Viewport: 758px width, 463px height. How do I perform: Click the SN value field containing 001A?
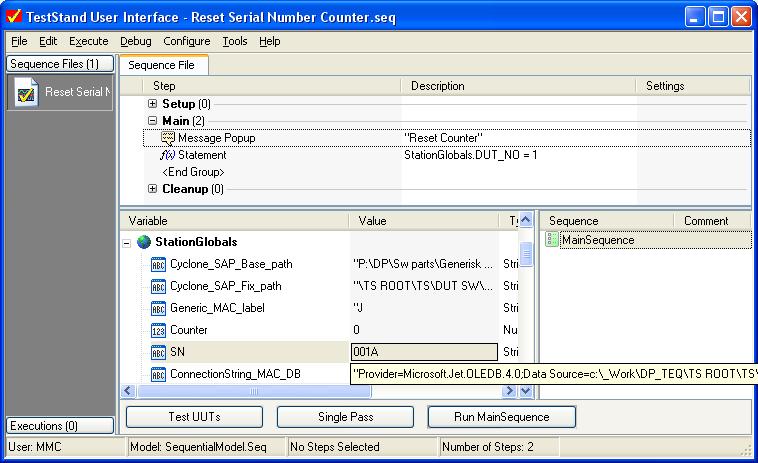[x=424, y=352]
